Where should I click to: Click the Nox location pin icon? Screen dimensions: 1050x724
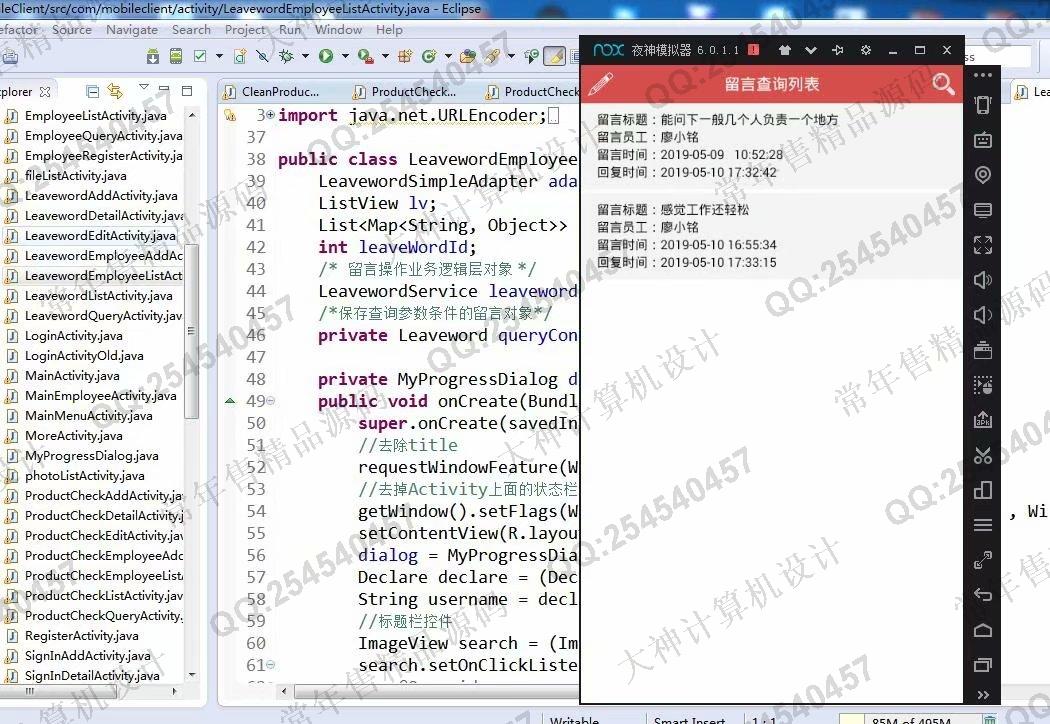[982, 176]
